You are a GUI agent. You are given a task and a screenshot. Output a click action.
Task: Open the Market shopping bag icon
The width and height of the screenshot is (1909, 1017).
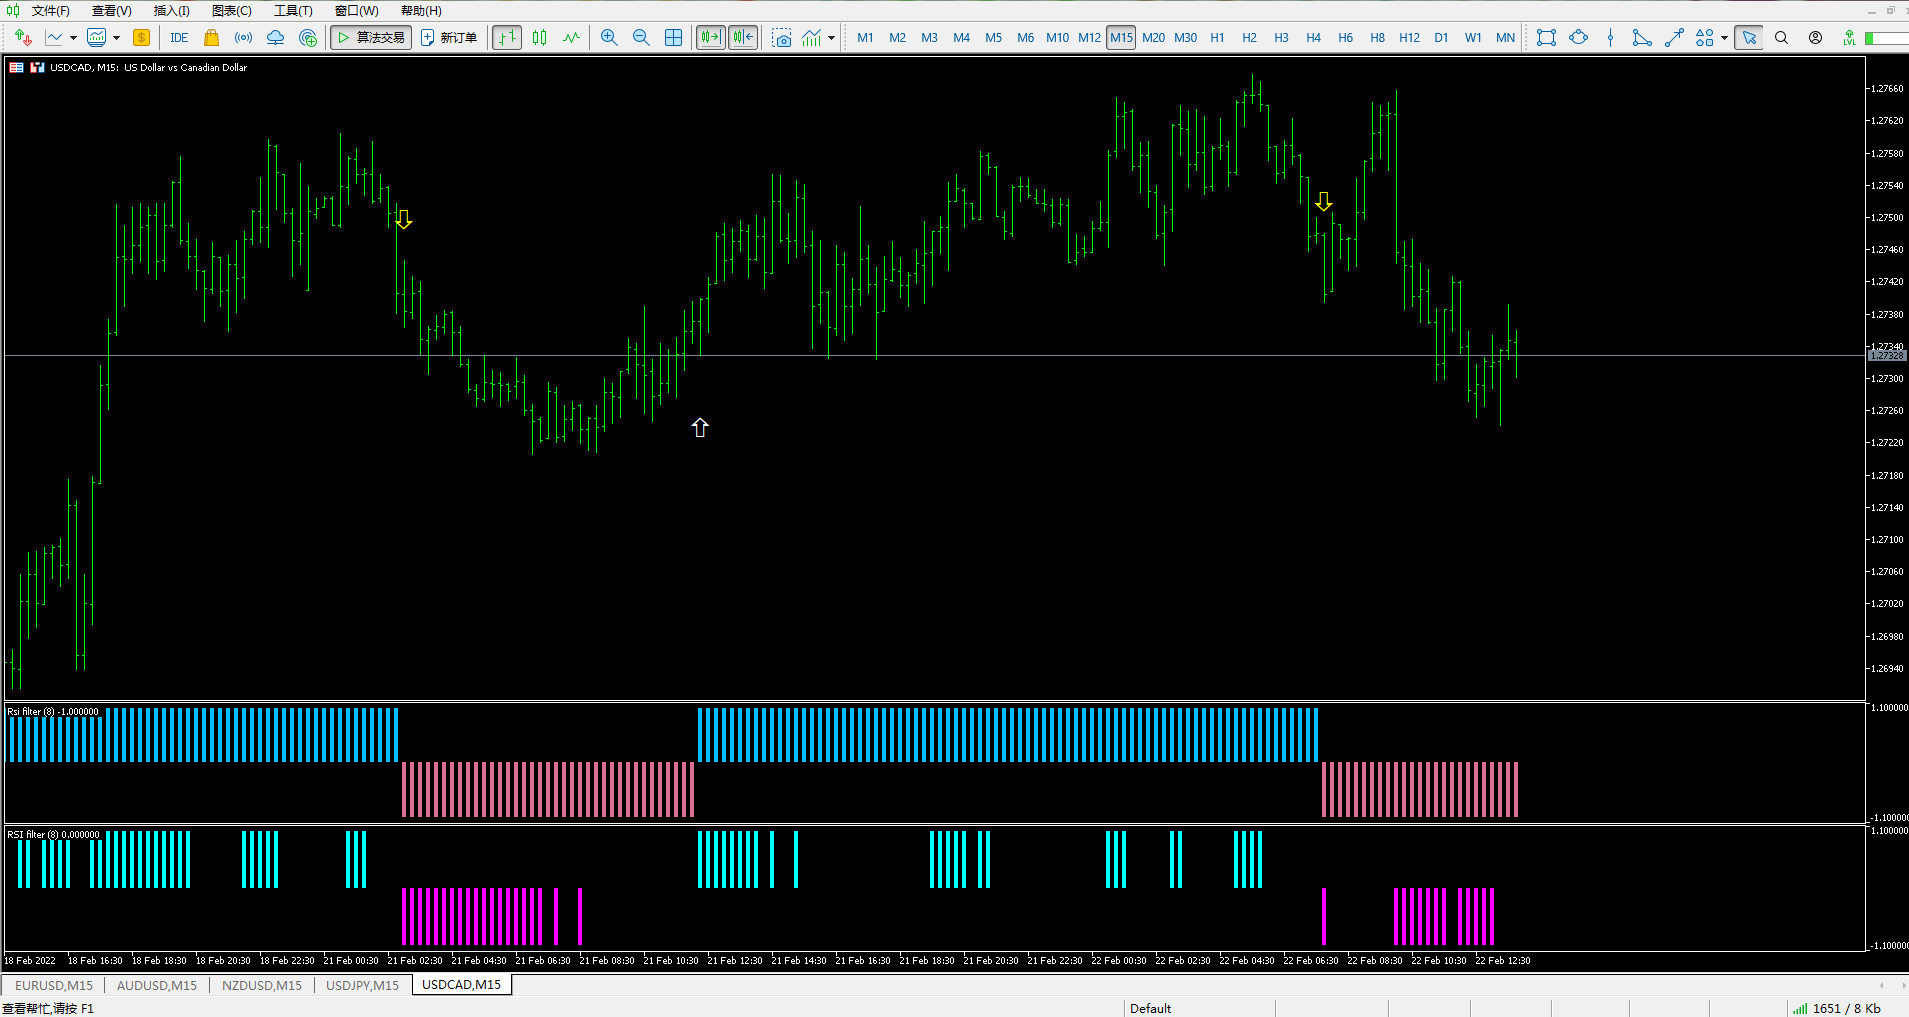[x=211, y=38]
